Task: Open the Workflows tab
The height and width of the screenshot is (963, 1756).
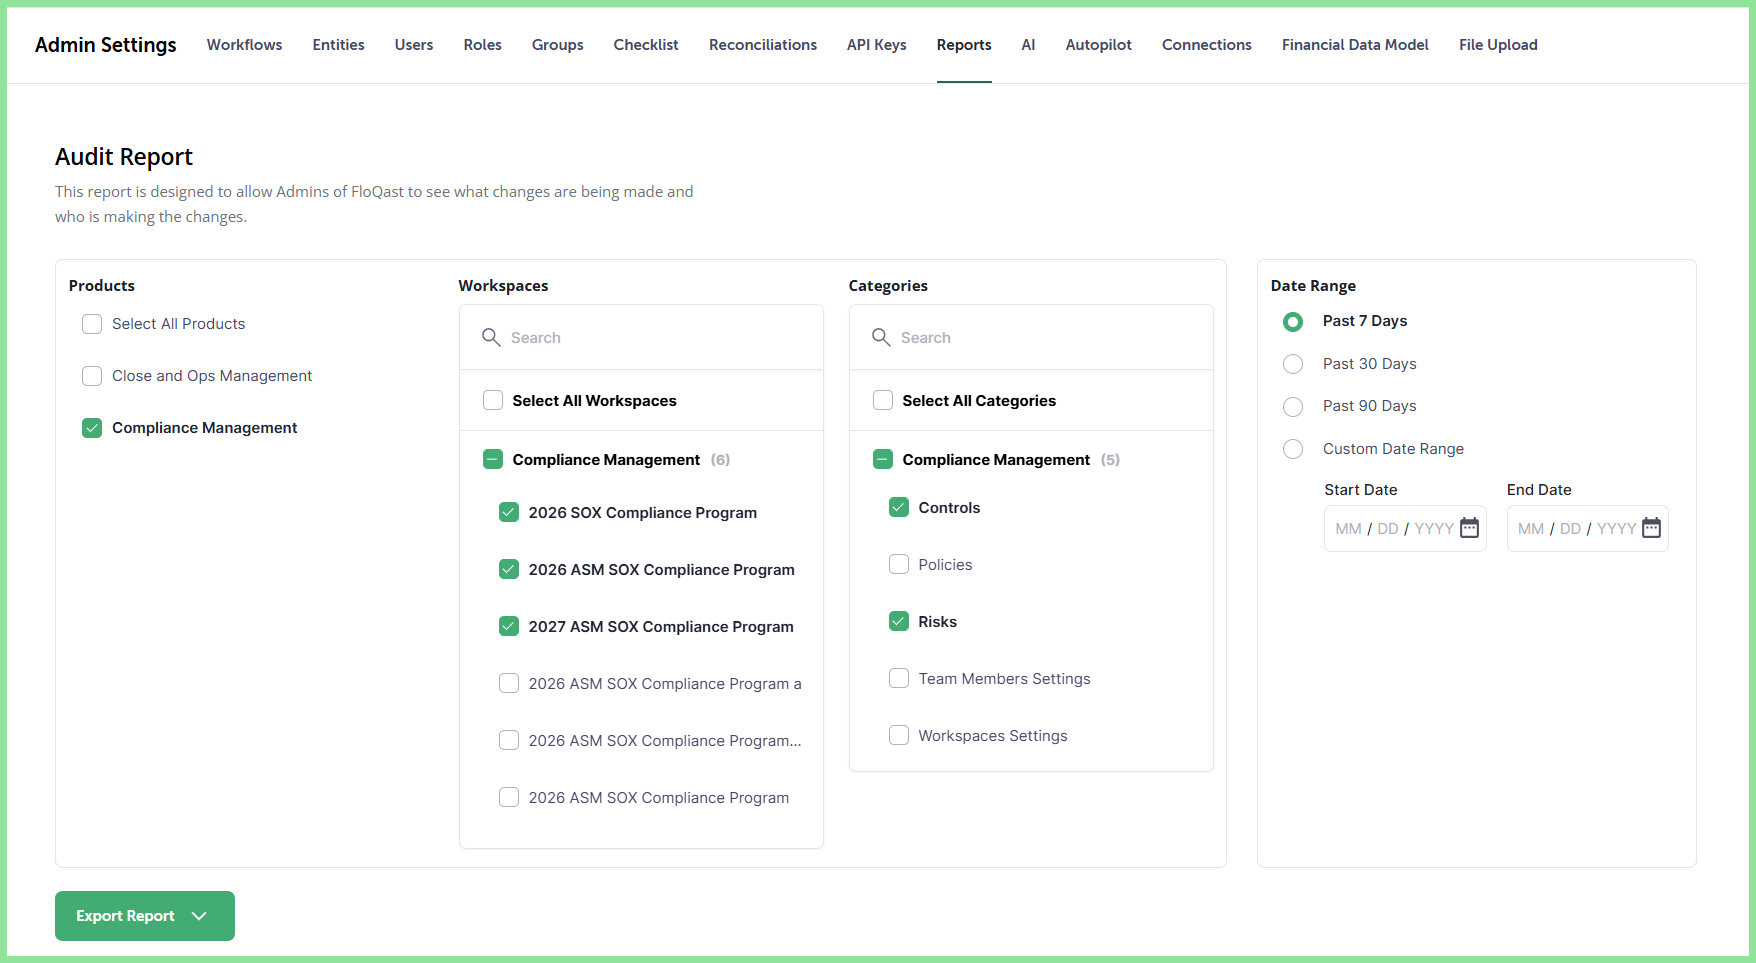Action: click(245, 45)
